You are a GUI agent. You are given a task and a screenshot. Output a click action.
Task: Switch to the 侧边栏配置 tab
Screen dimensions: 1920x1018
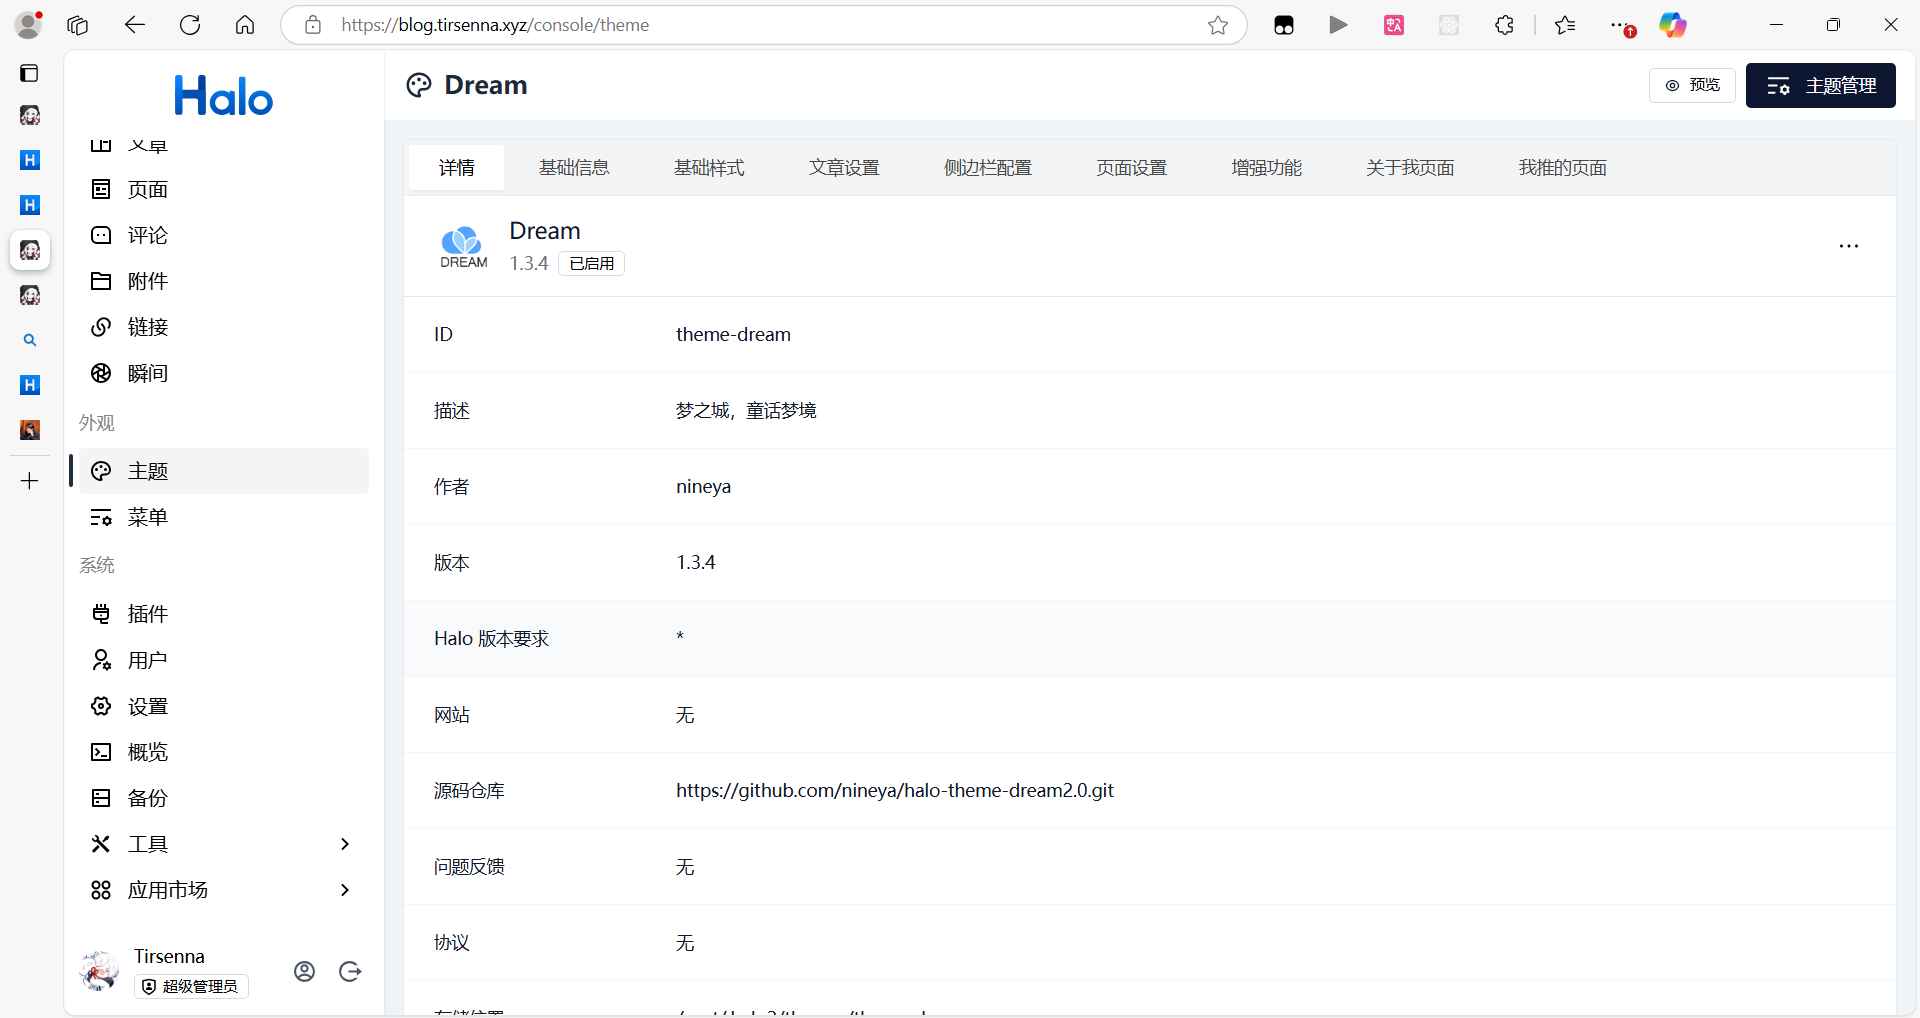pyautogui.click(x=987, y=168)
